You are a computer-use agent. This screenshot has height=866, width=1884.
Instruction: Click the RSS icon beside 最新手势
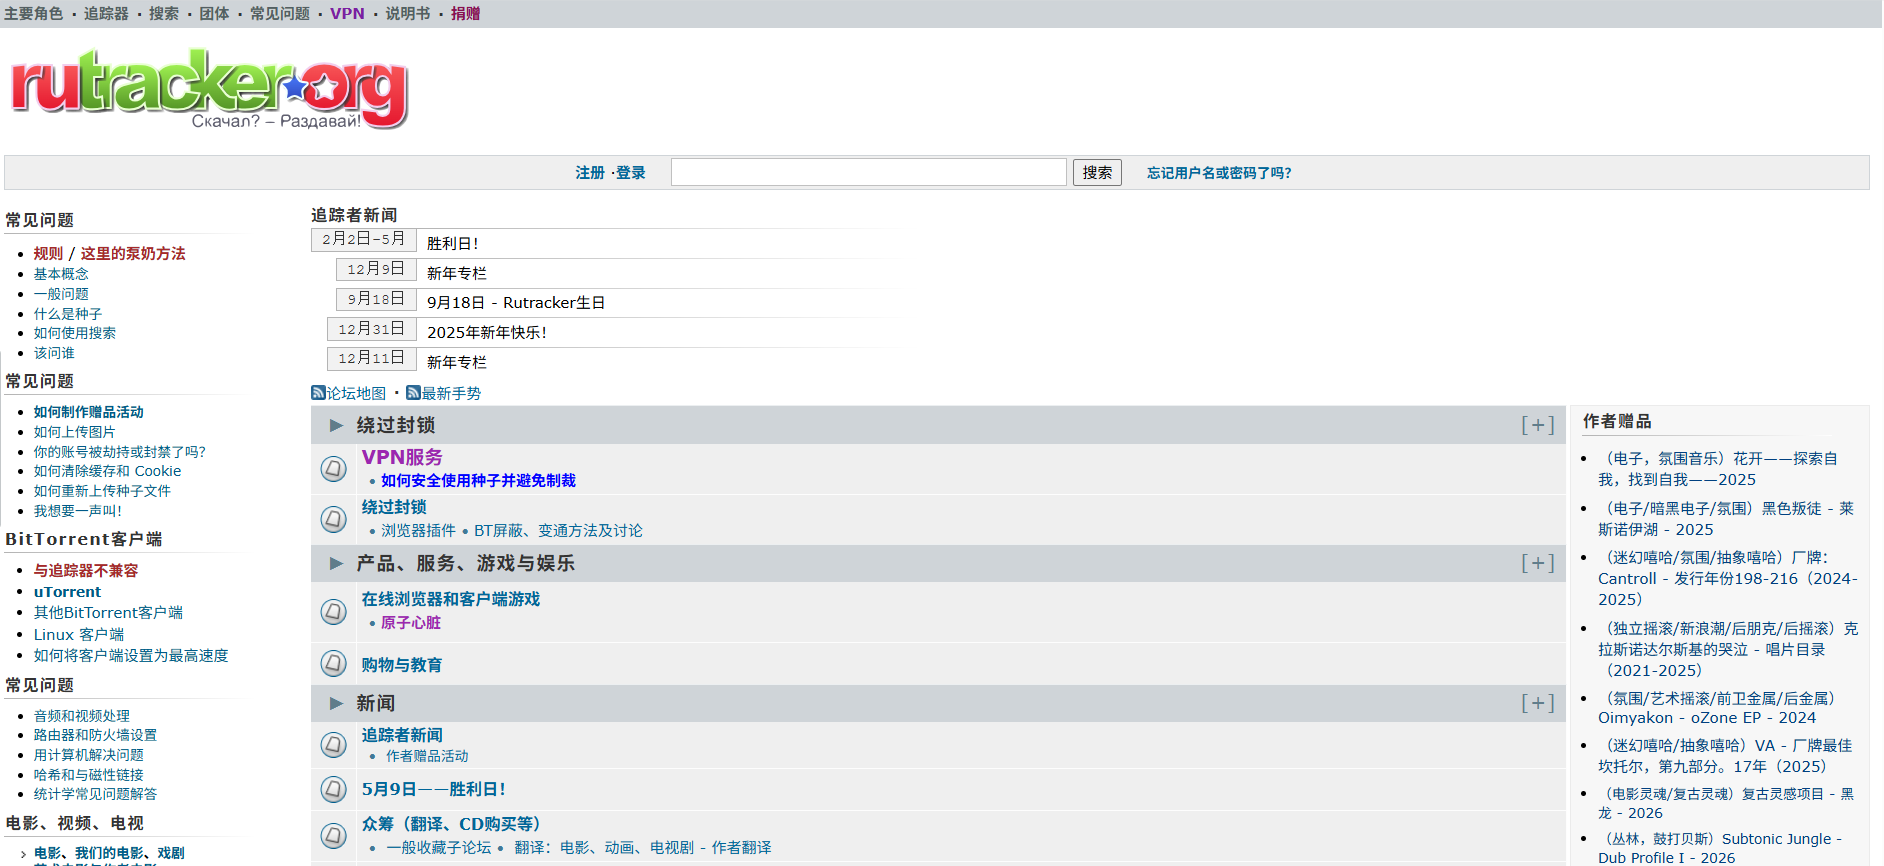413,393
